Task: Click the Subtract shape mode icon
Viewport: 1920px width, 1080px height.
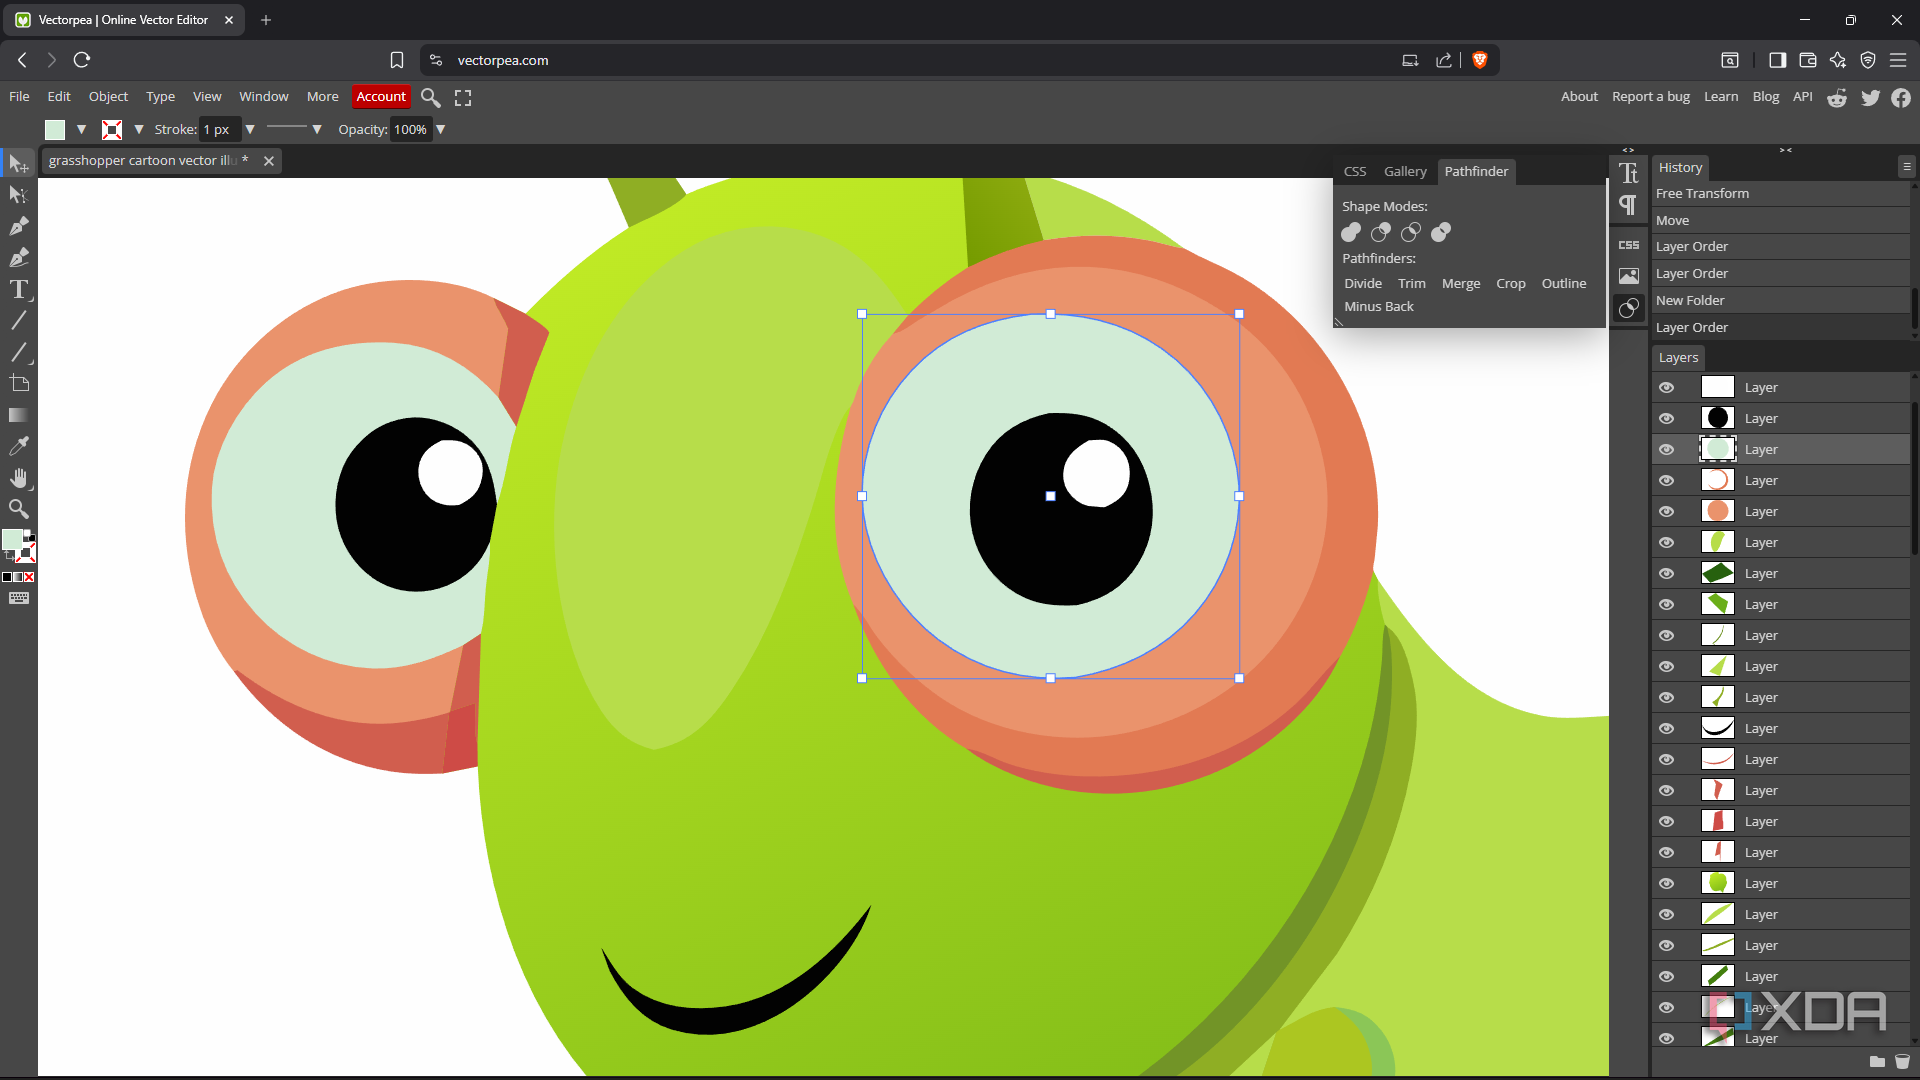Action: (x=1381, y=232)
